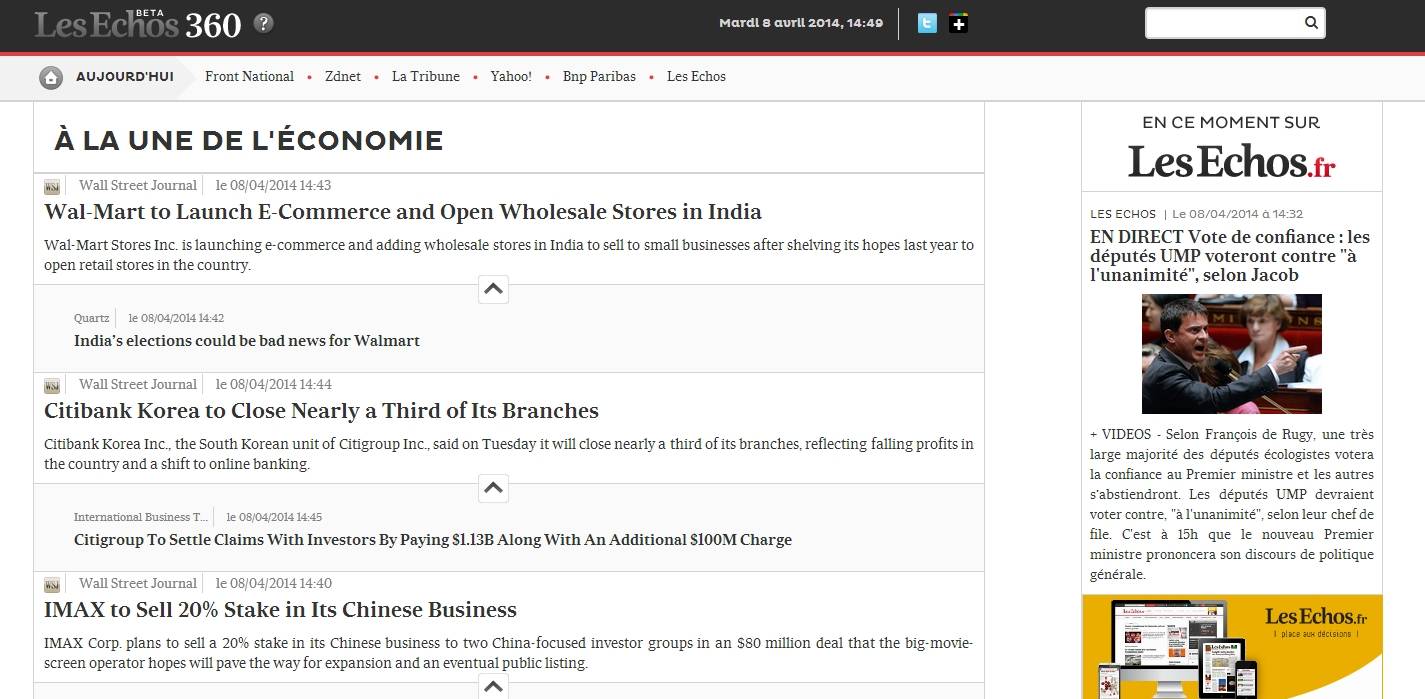
Task: Open Citigroup To Settle Claims article
Action: 432,540
